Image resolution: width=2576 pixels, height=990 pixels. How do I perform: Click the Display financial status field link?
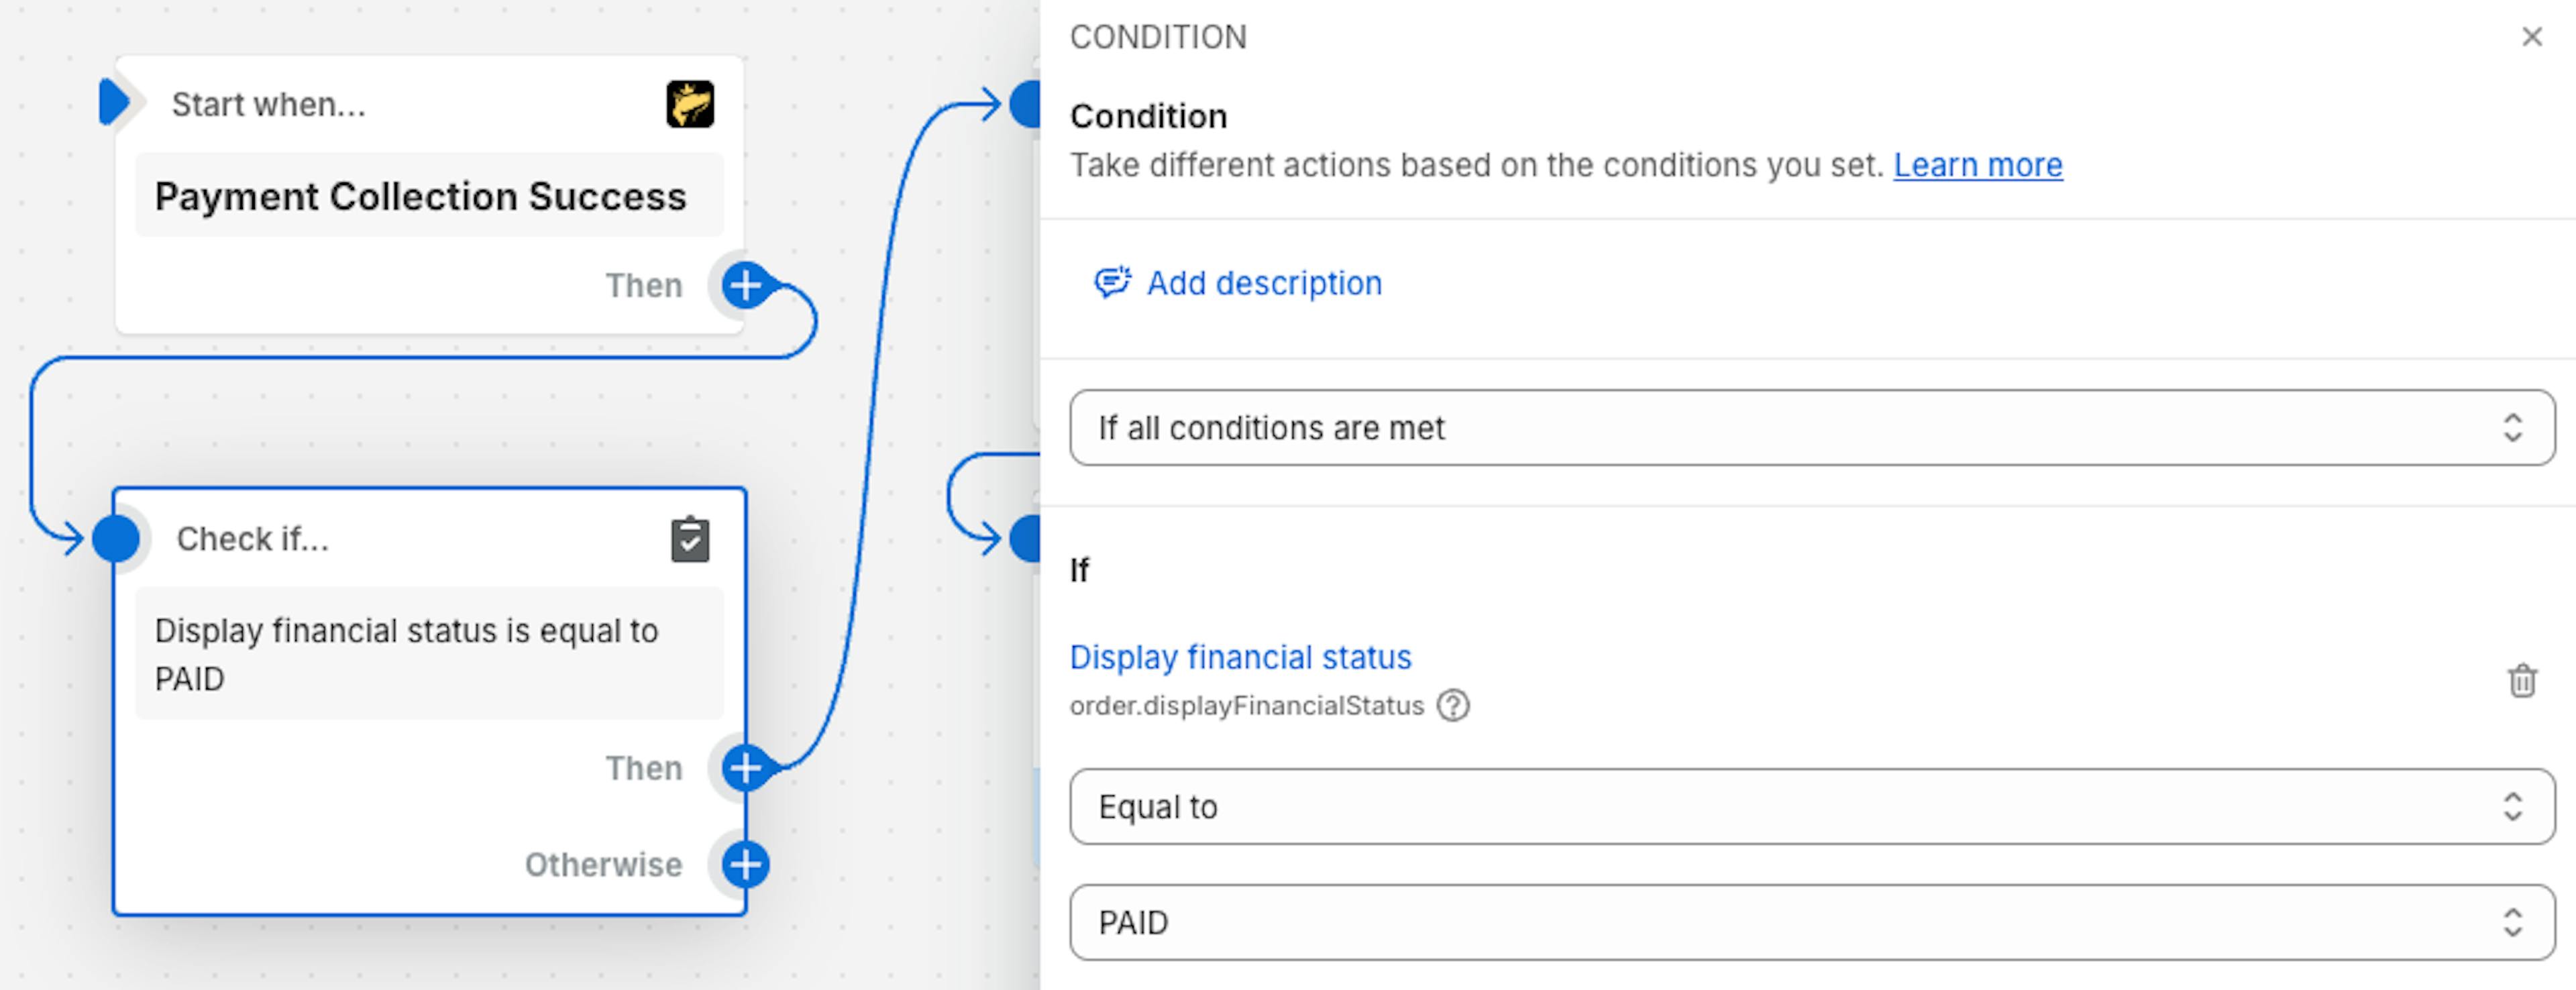point(1240,657)
